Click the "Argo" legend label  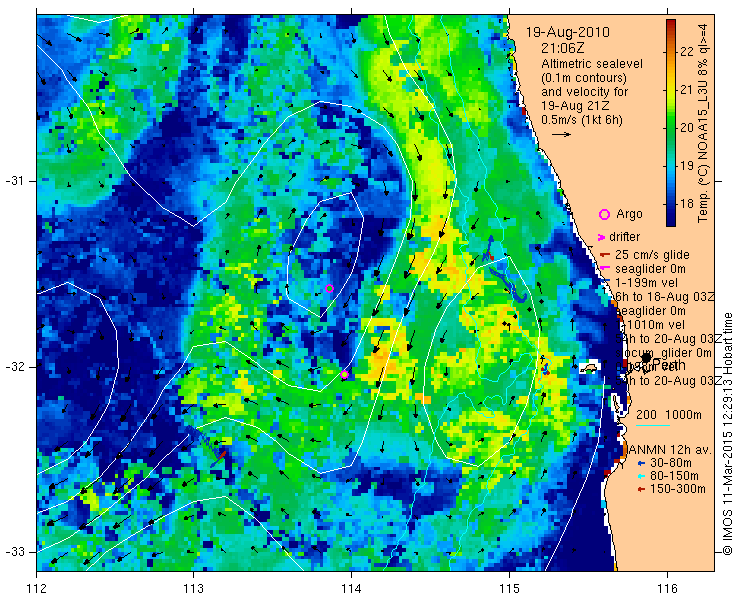click(629, 214)
